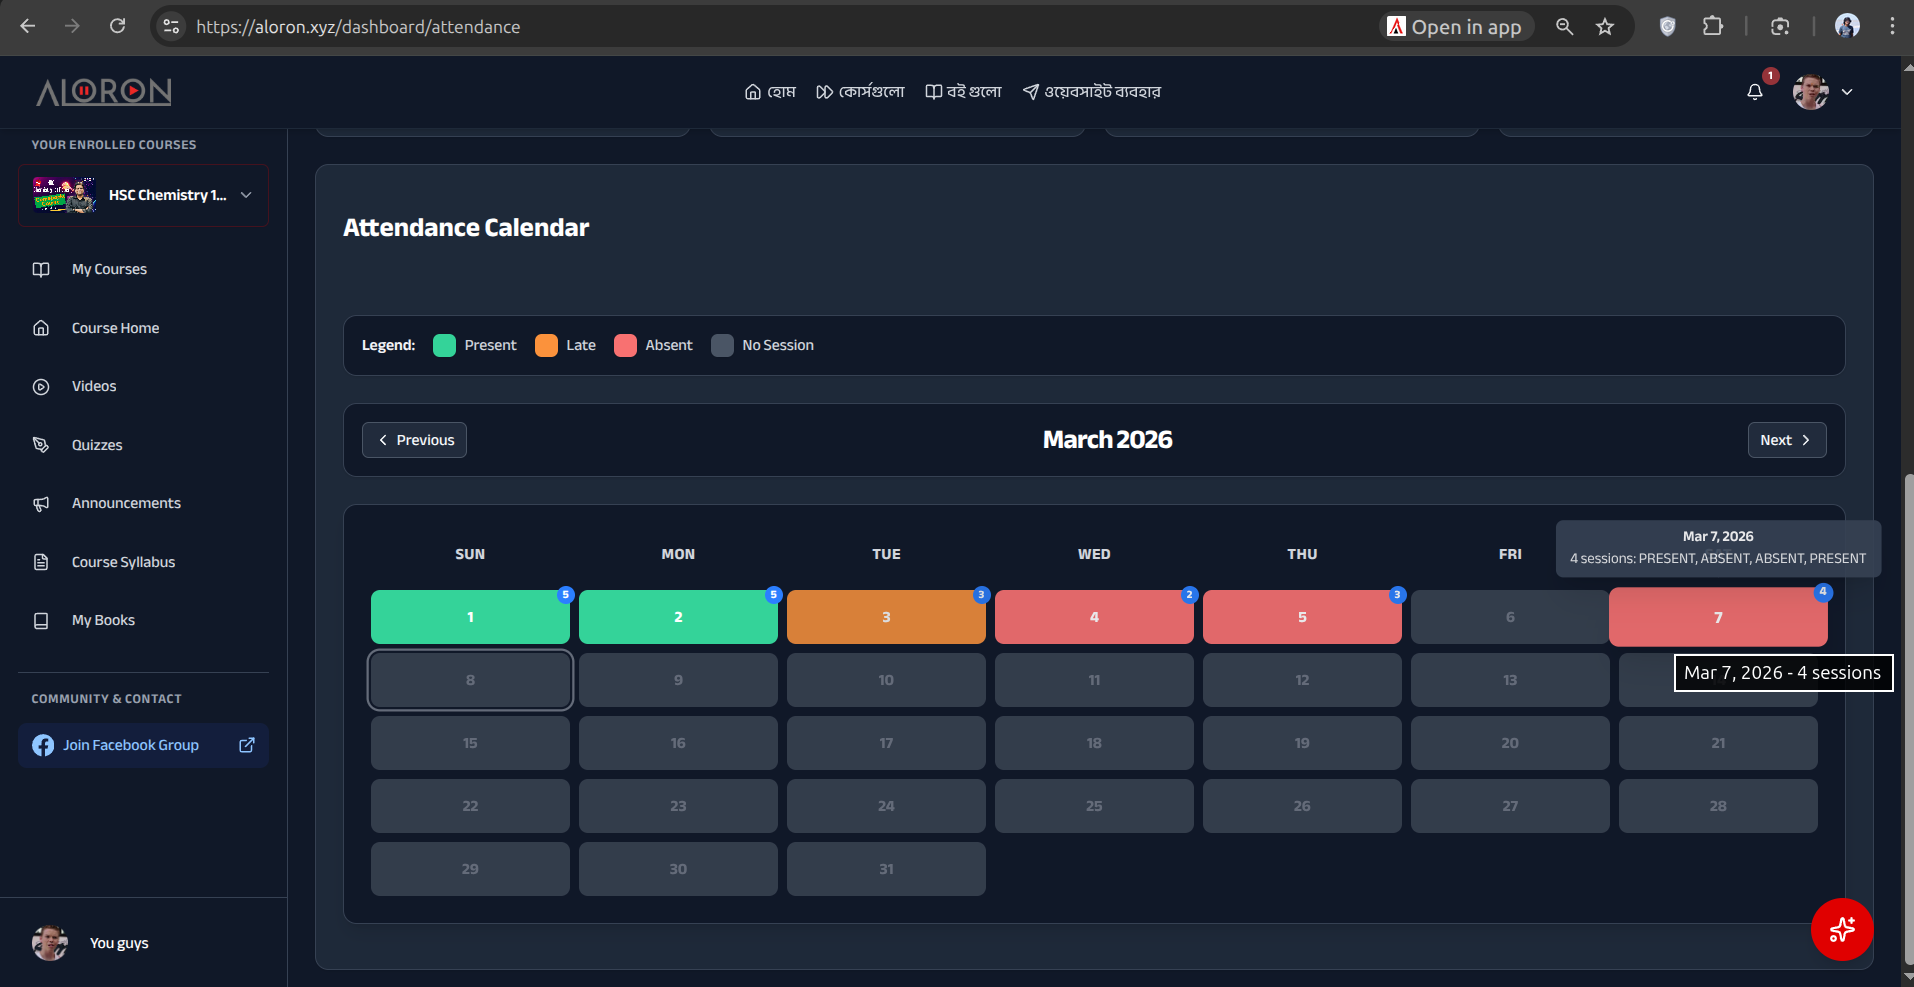Click the Facebook logo icon

point(43,745)
